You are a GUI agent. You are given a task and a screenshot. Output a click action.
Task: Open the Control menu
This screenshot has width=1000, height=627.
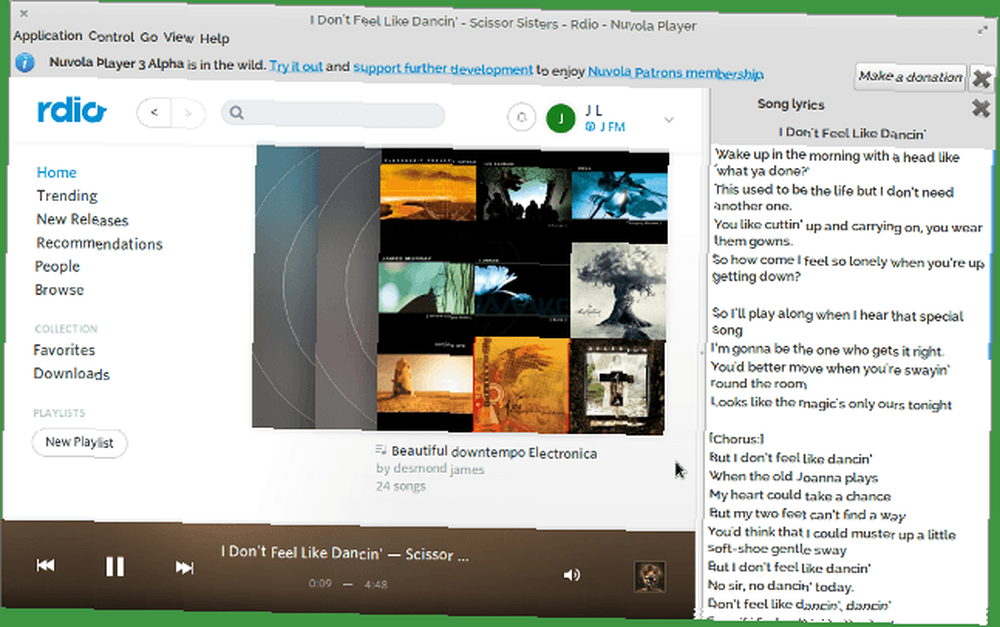tap(112, 37)
